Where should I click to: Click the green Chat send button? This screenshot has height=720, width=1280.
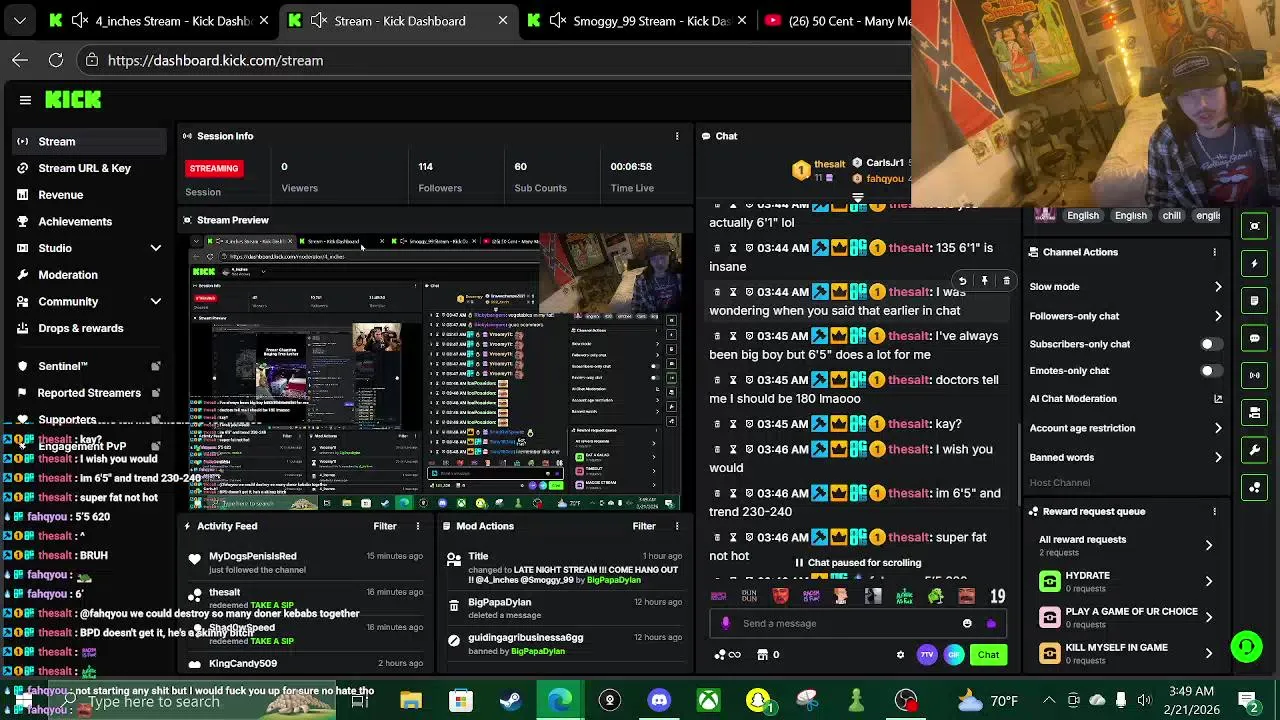(x=988, y=655)
